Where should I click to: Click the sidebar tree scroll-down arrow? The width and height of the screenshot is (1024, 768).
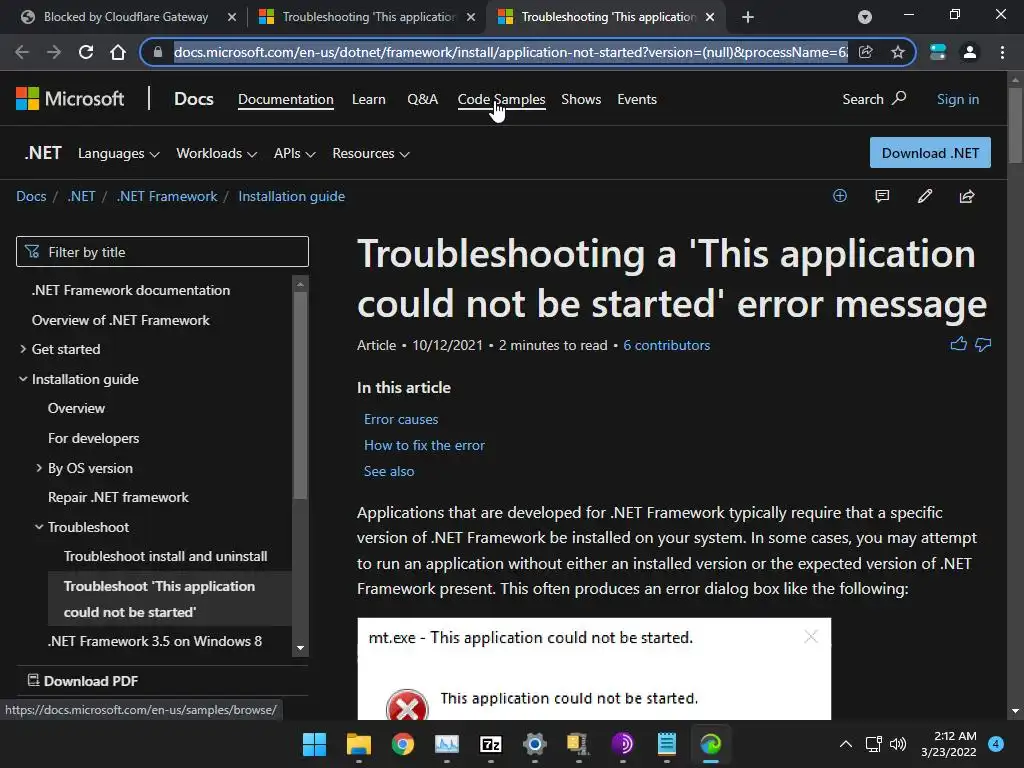[300, 648]
